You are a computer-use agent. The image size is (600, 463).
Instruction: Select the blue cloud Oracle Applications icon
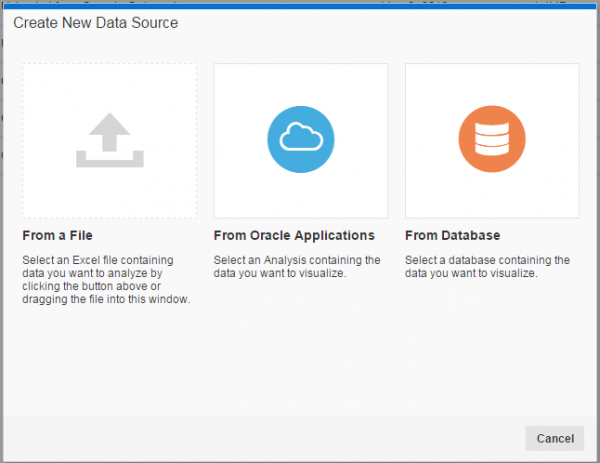coord(301,139)
